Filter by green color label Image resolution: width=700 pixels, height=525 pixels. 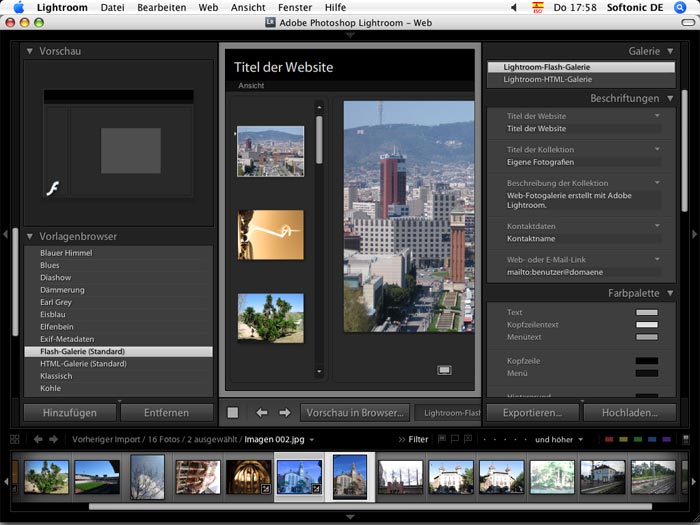coord(638,440)
